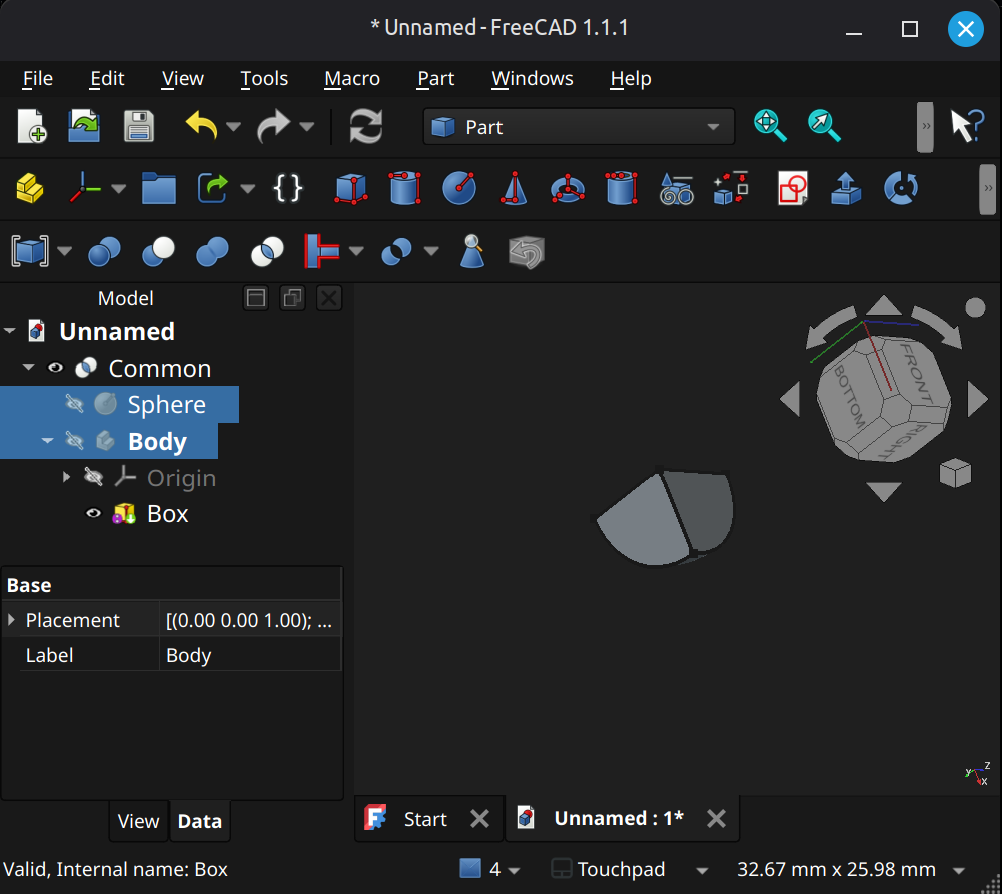Refresh the document with recompute icon
Screen dimensions: 1002x894
[366, 126]
